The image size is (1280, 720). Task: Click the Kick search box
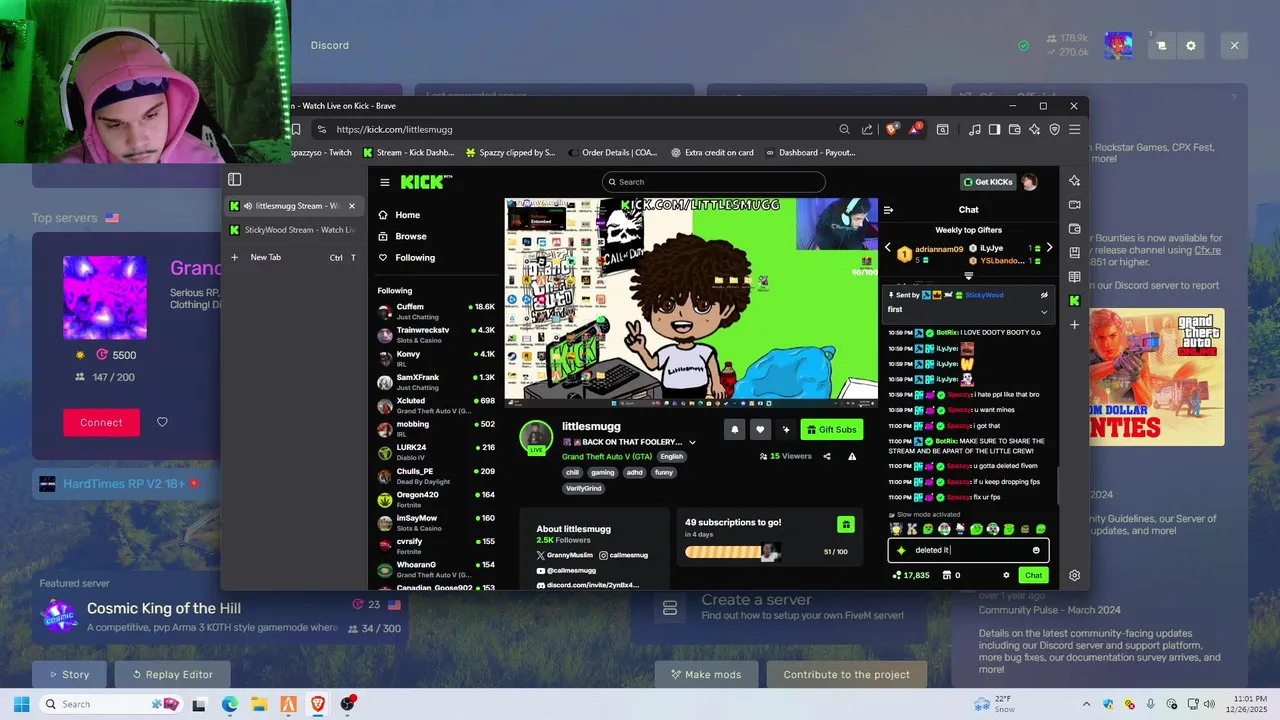(714, 182)
